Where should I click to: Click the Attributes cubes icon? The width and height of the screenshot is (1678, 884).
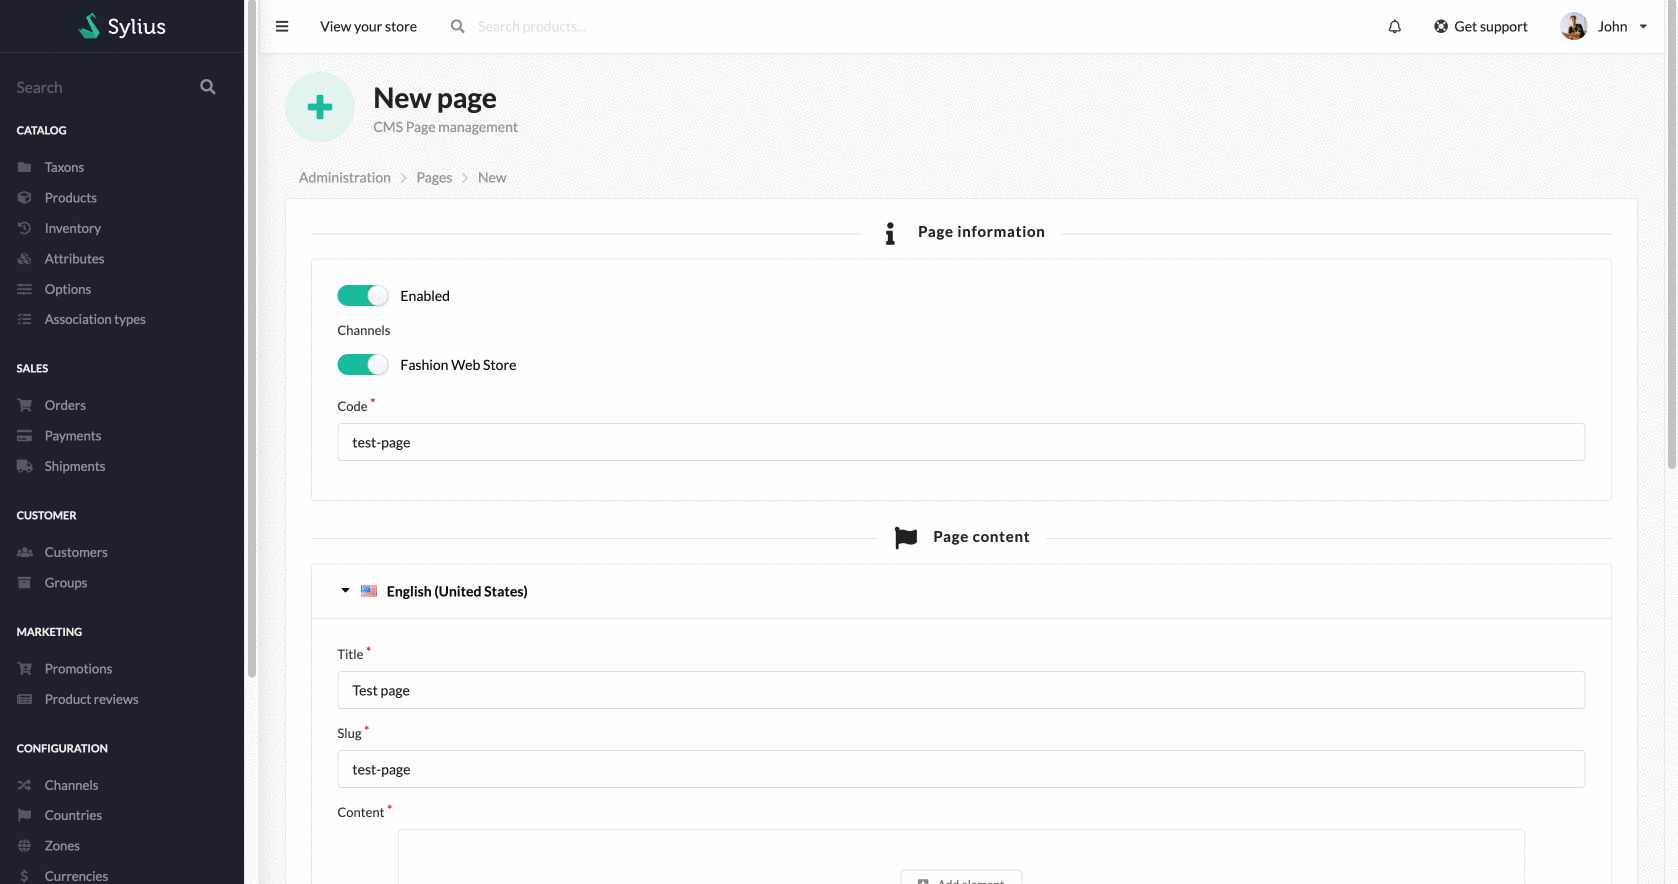pos(25,259)
